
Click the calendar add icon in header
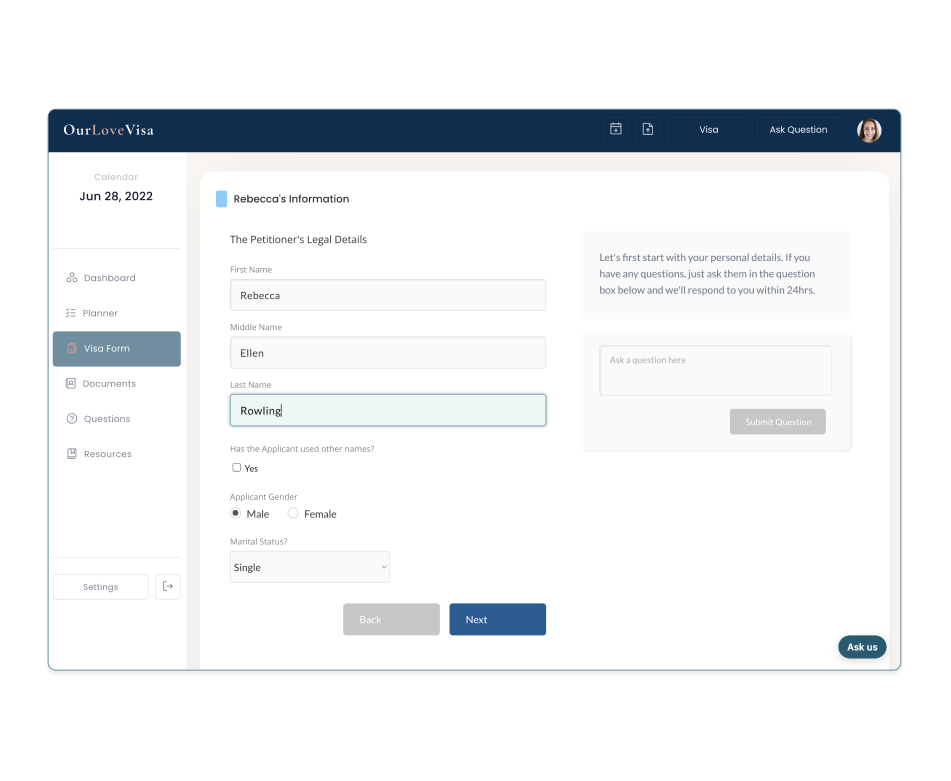[616, 129]
